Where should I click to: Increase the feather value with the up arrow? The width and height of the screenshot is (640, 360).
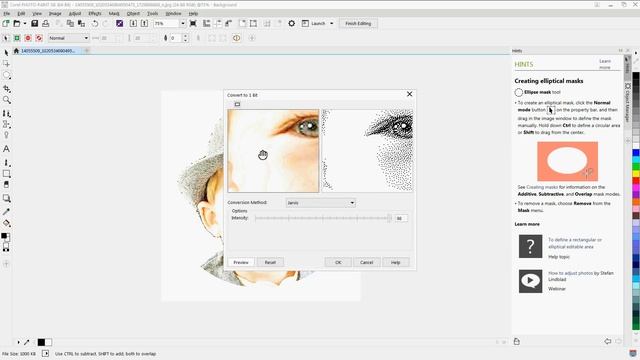tap(186, 36)
